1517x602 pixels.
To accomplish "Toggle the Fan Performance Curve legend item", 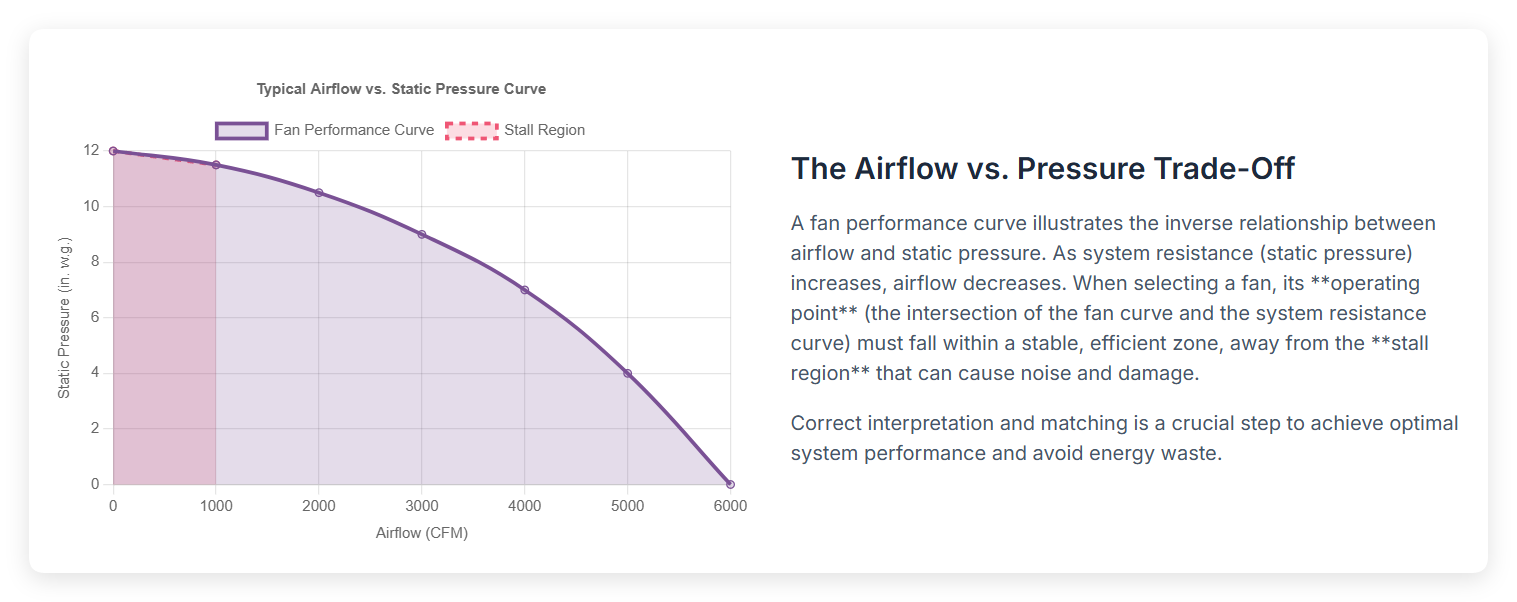I will [325, 130].
